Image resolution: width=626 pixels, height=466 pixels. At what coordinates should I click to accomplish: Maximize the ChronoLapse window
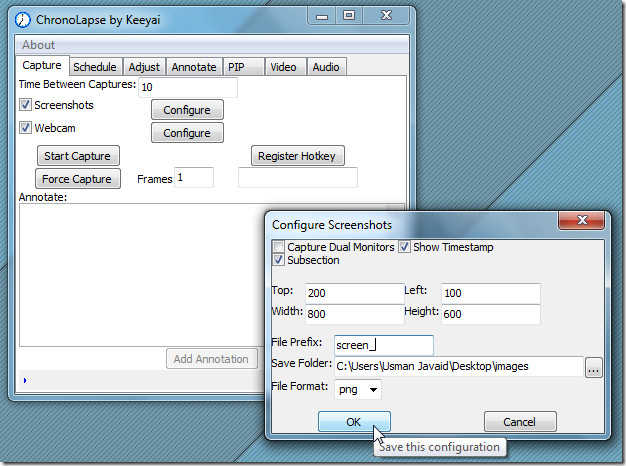coord(349,16)
